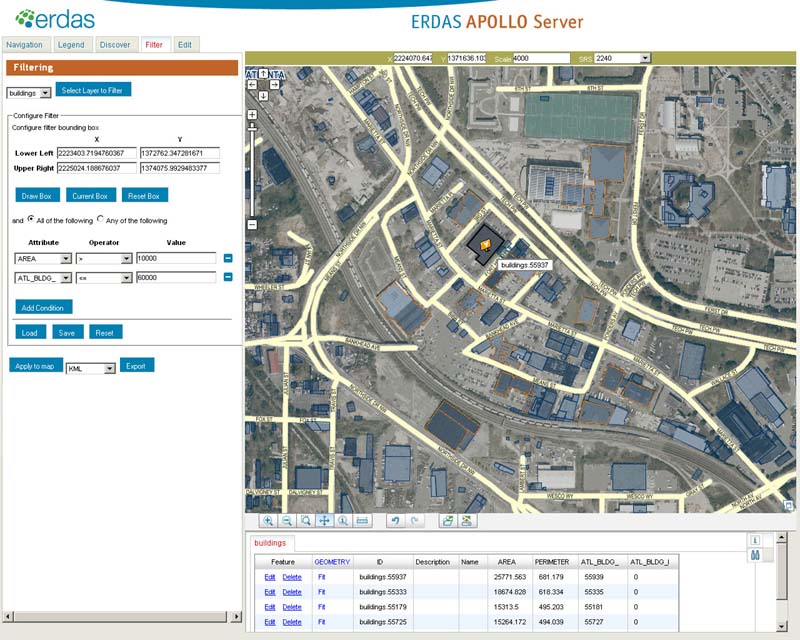This screenshot has height=640, width=800.
Task: Select the feature info tool
Action: tap(343, 521)
